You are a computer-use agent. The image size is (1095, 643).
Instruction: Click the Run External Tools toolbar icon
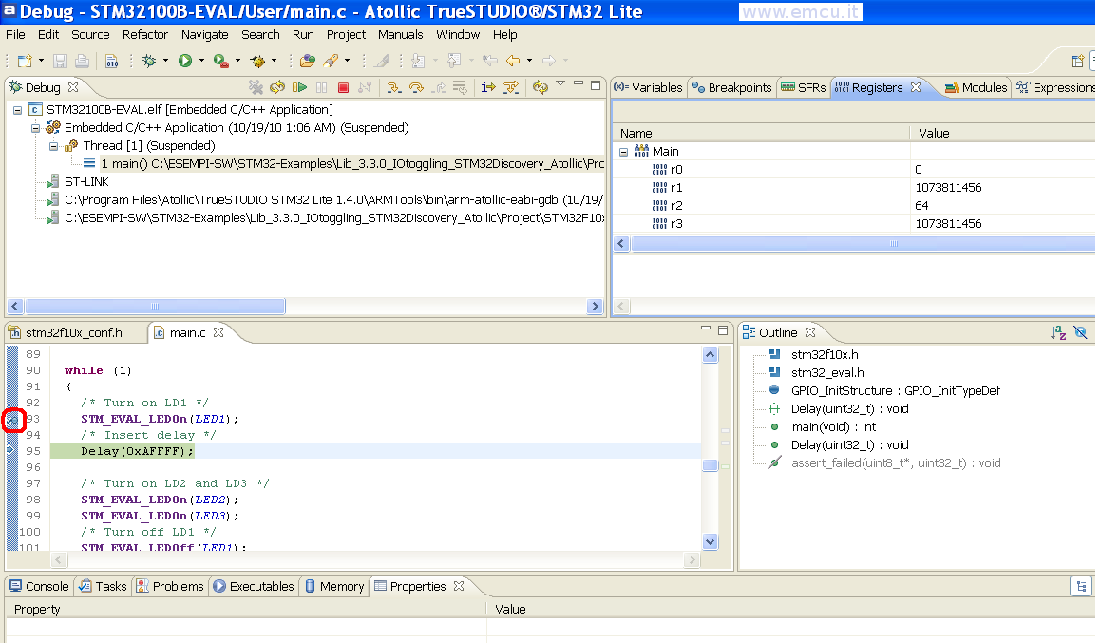coord(221,61)
